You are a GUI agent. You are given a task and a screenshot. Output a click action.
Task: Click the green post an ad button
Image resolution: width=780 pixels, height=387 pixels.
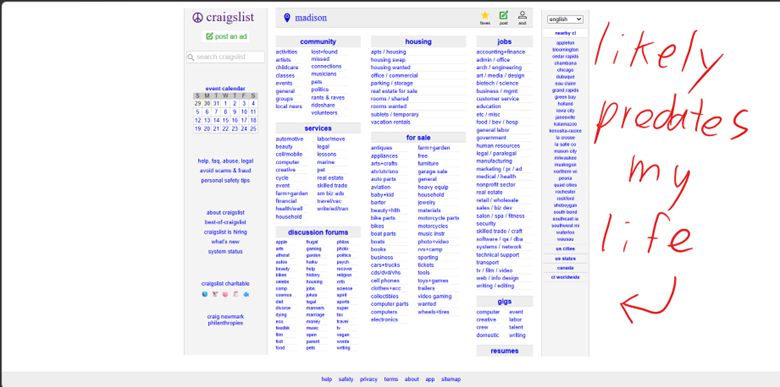click(226, 36)
